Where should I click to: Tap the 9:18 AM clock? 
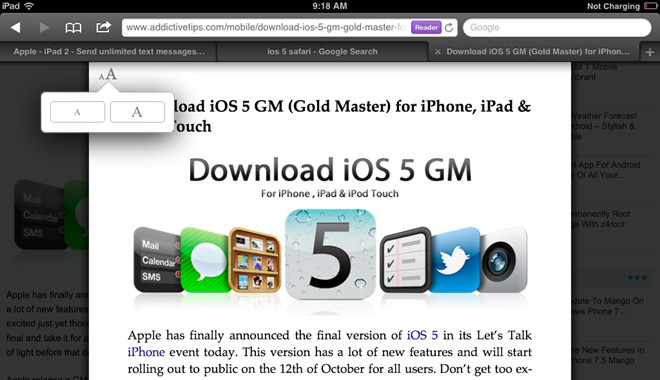point(330,6)
